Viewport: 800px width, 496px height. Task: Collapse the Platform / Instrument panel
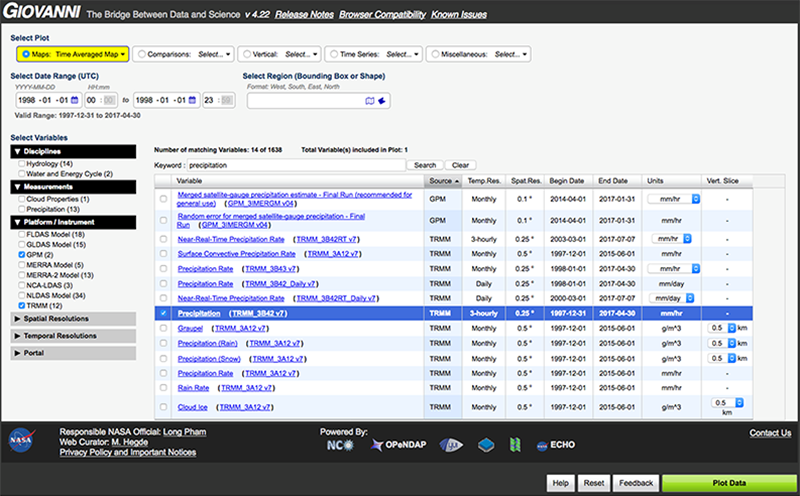(73, 222)
